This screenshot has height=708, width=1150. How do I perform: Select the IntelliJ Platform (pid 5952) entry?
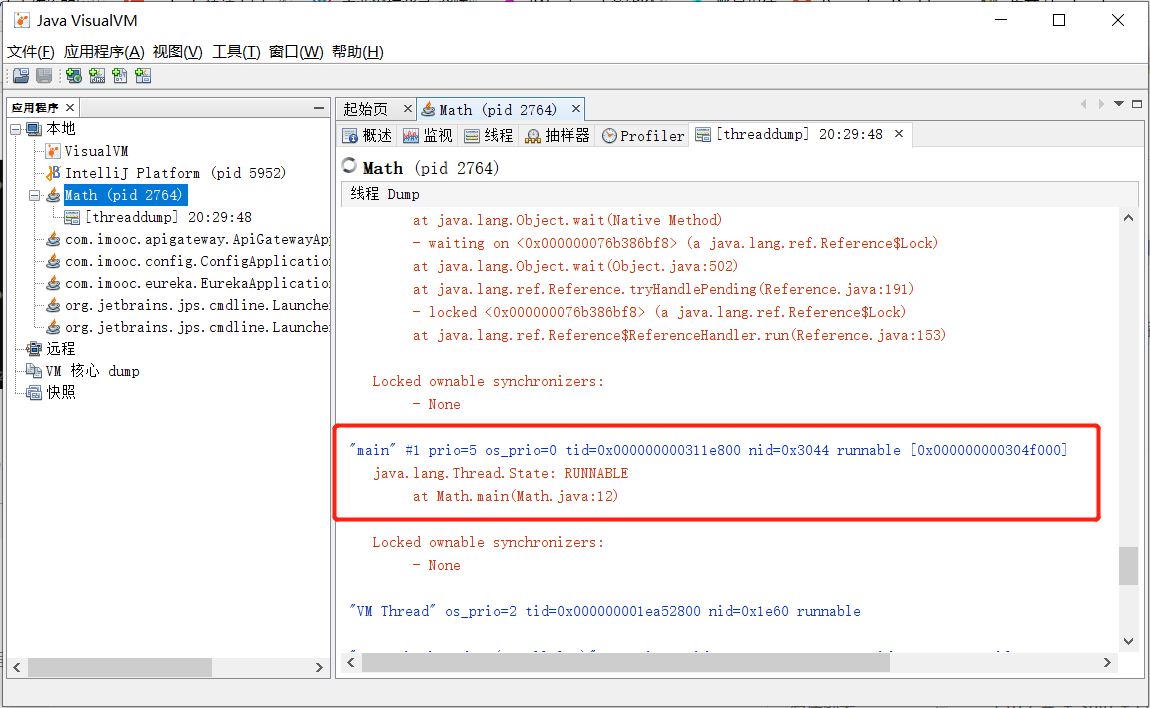tap(175, 173)
